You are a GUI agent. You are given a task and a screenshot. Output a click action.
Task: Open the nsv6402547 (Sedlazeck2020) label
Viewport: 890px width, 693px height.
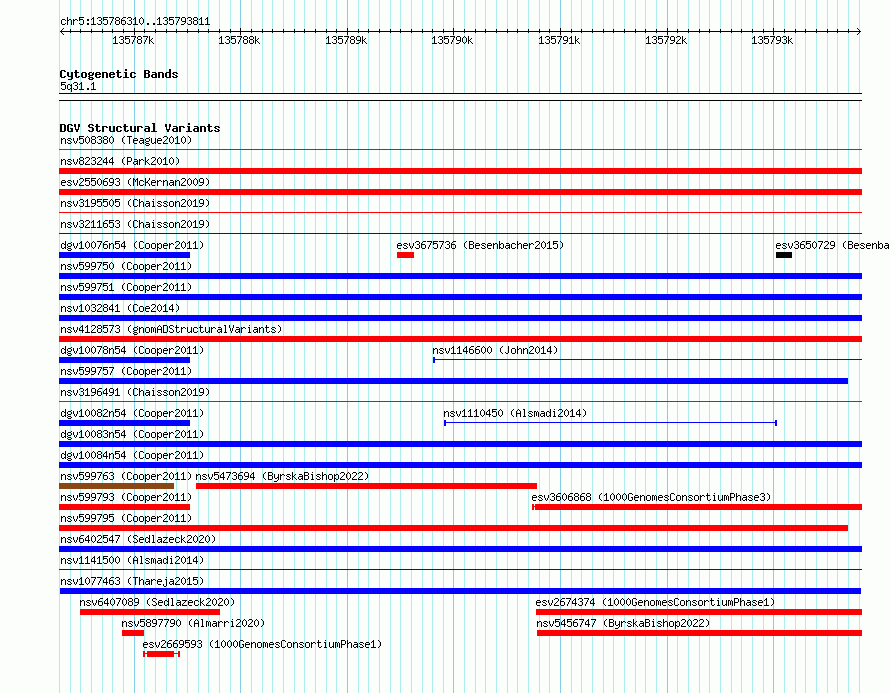pos(138,539)
